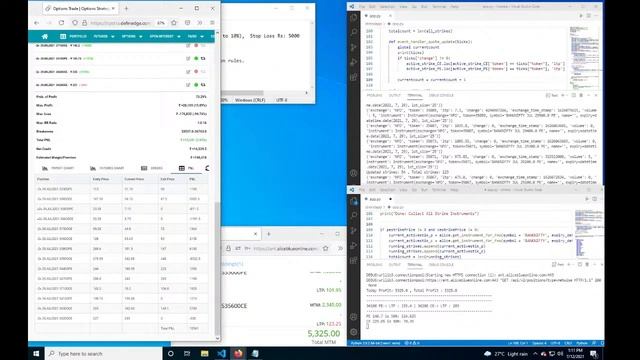Viewport: 640px width, 360px height.
Task: Open File Explorer from the taskbar
Action: pos(204,353)
